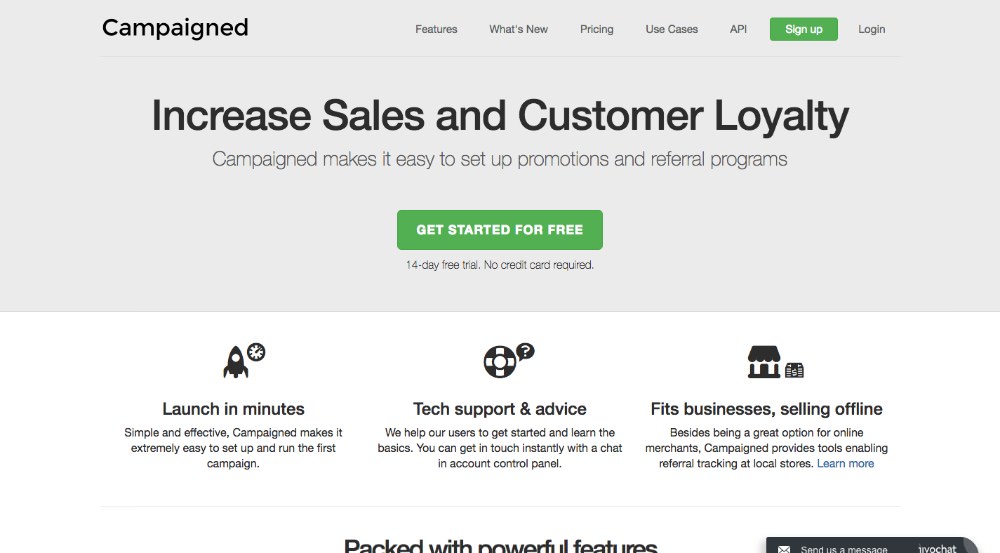This screenshot has height=553, width=1000.
Task: Go to What's New page
Action: coord(518,29)
